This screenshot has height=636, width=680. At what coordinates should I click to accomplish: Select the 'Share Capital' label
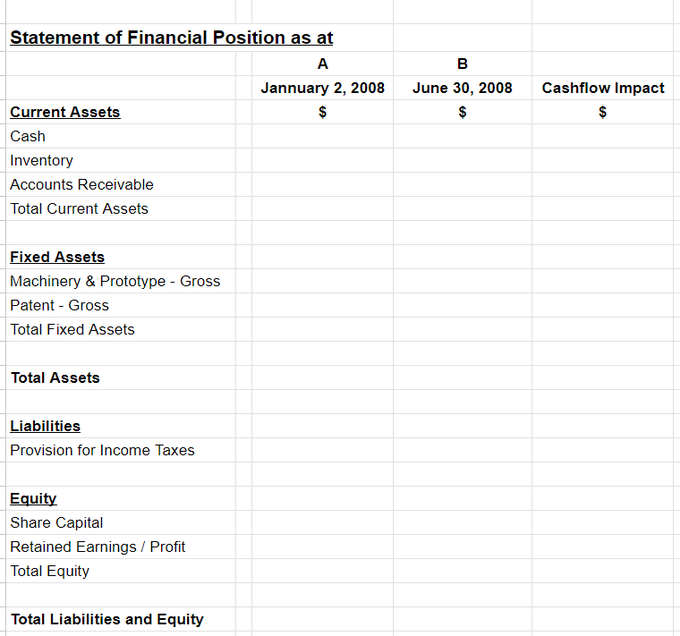[x=56, y=523]
